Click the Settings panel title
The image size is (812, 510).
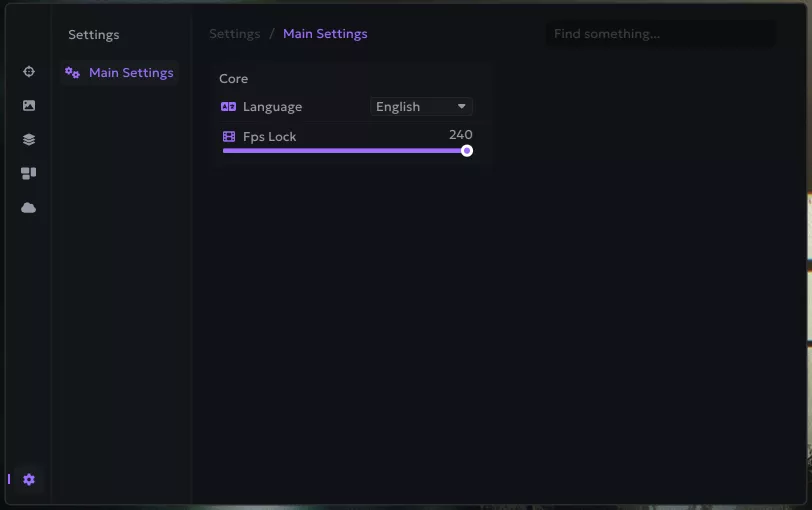coord(94,35)
